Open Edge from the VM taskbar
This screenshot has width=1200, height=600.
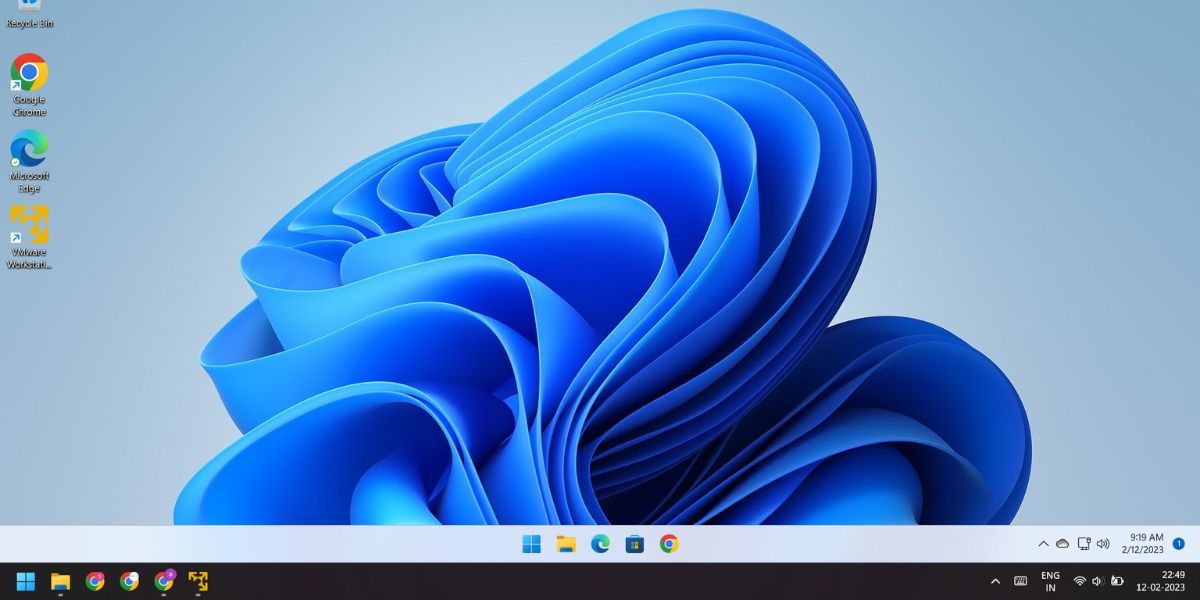[600, 544]
